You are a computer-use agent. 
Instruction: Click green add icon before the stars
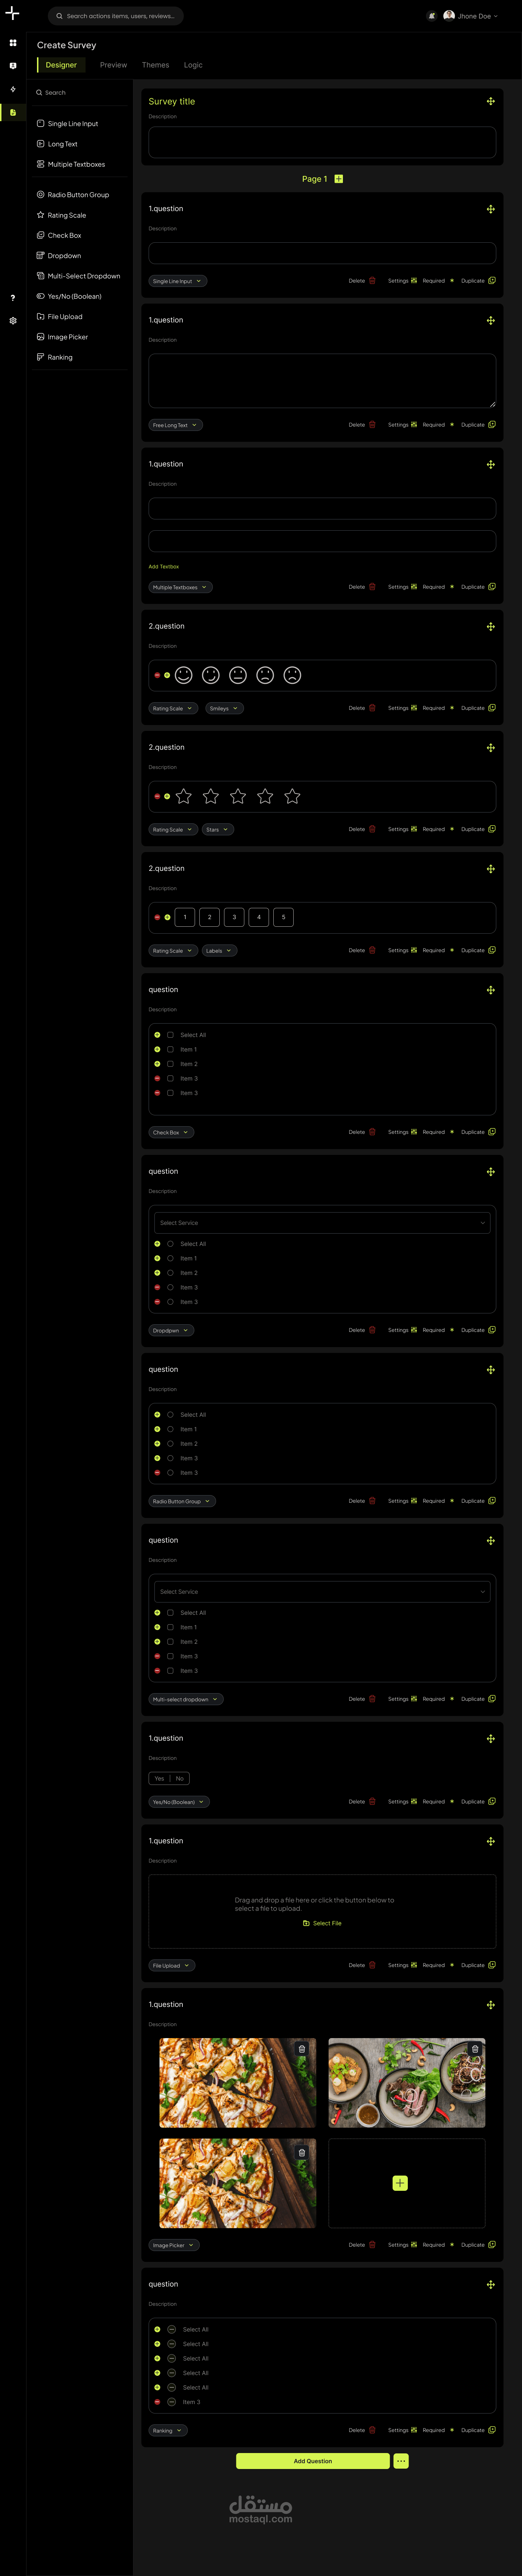tap(167, 796)
